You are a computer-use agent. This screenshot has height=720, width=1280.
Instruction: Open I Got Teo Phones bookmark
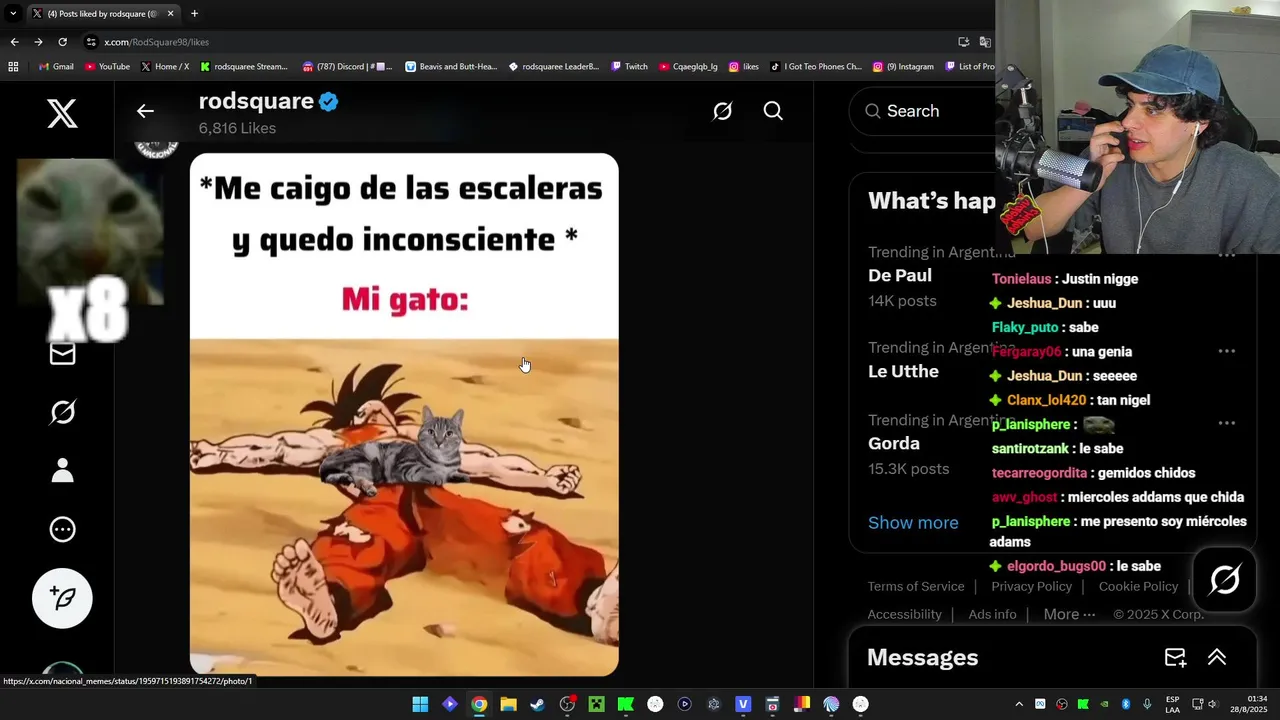[816, 67]
